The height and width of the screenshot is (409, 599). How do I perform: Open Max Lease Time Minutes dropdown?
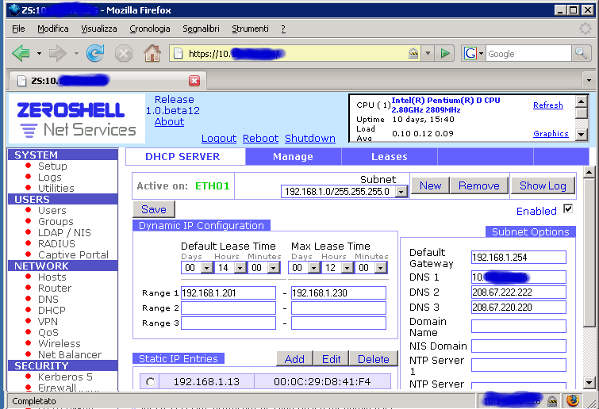[380, 268]
